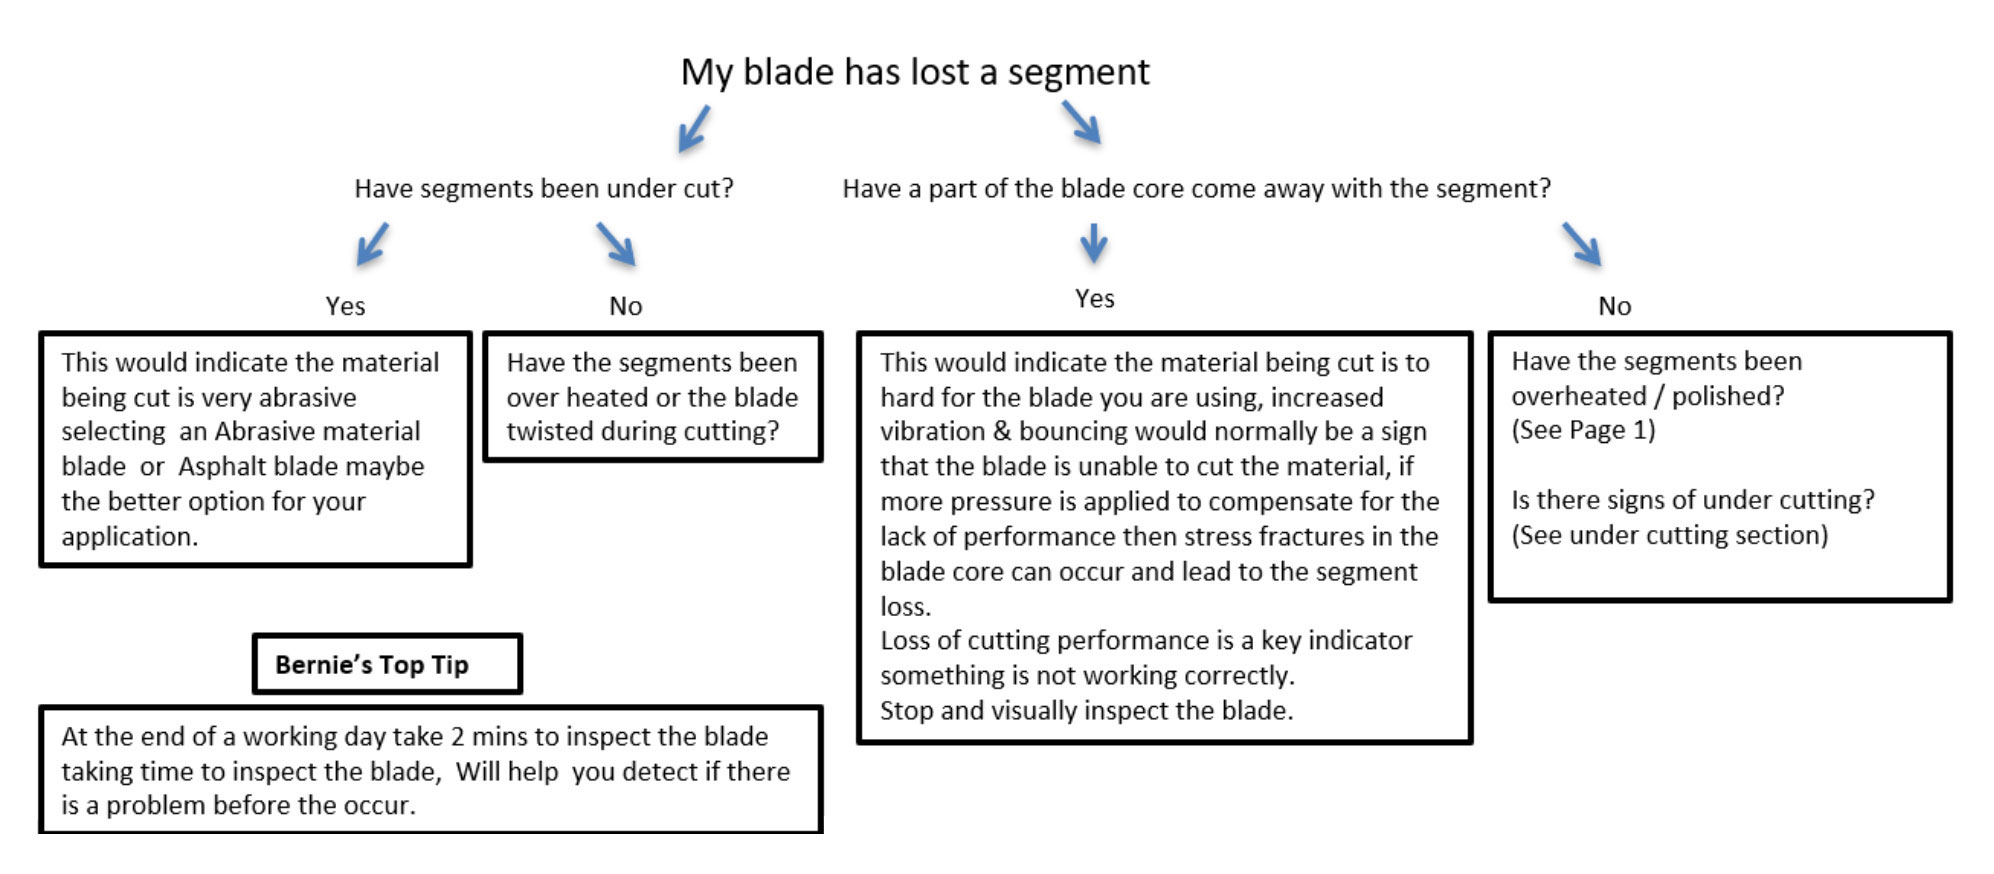Click the 'My blade has lost a segment' title
The image size is (1994, 874).
(x=915, y=72)
